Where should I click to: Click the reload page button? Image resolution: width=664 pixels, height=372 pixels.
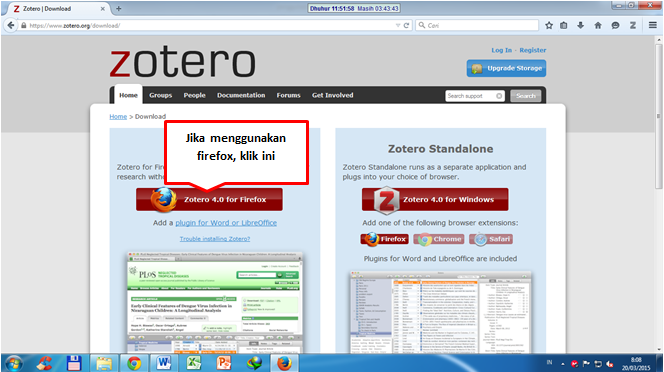406,25
